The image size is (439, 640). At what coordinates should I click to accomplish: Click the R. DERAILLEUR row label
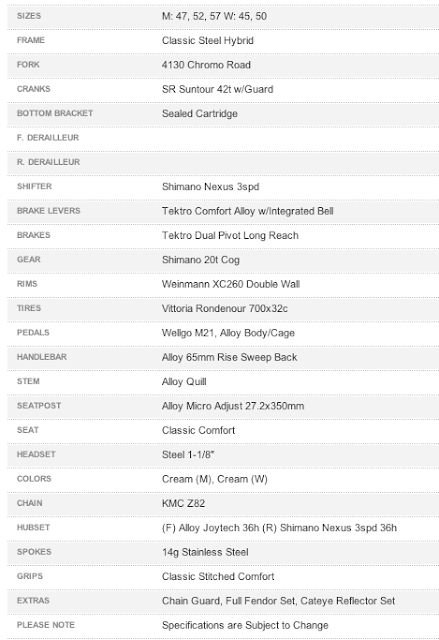pyautogui.click(x=49, y=162)
